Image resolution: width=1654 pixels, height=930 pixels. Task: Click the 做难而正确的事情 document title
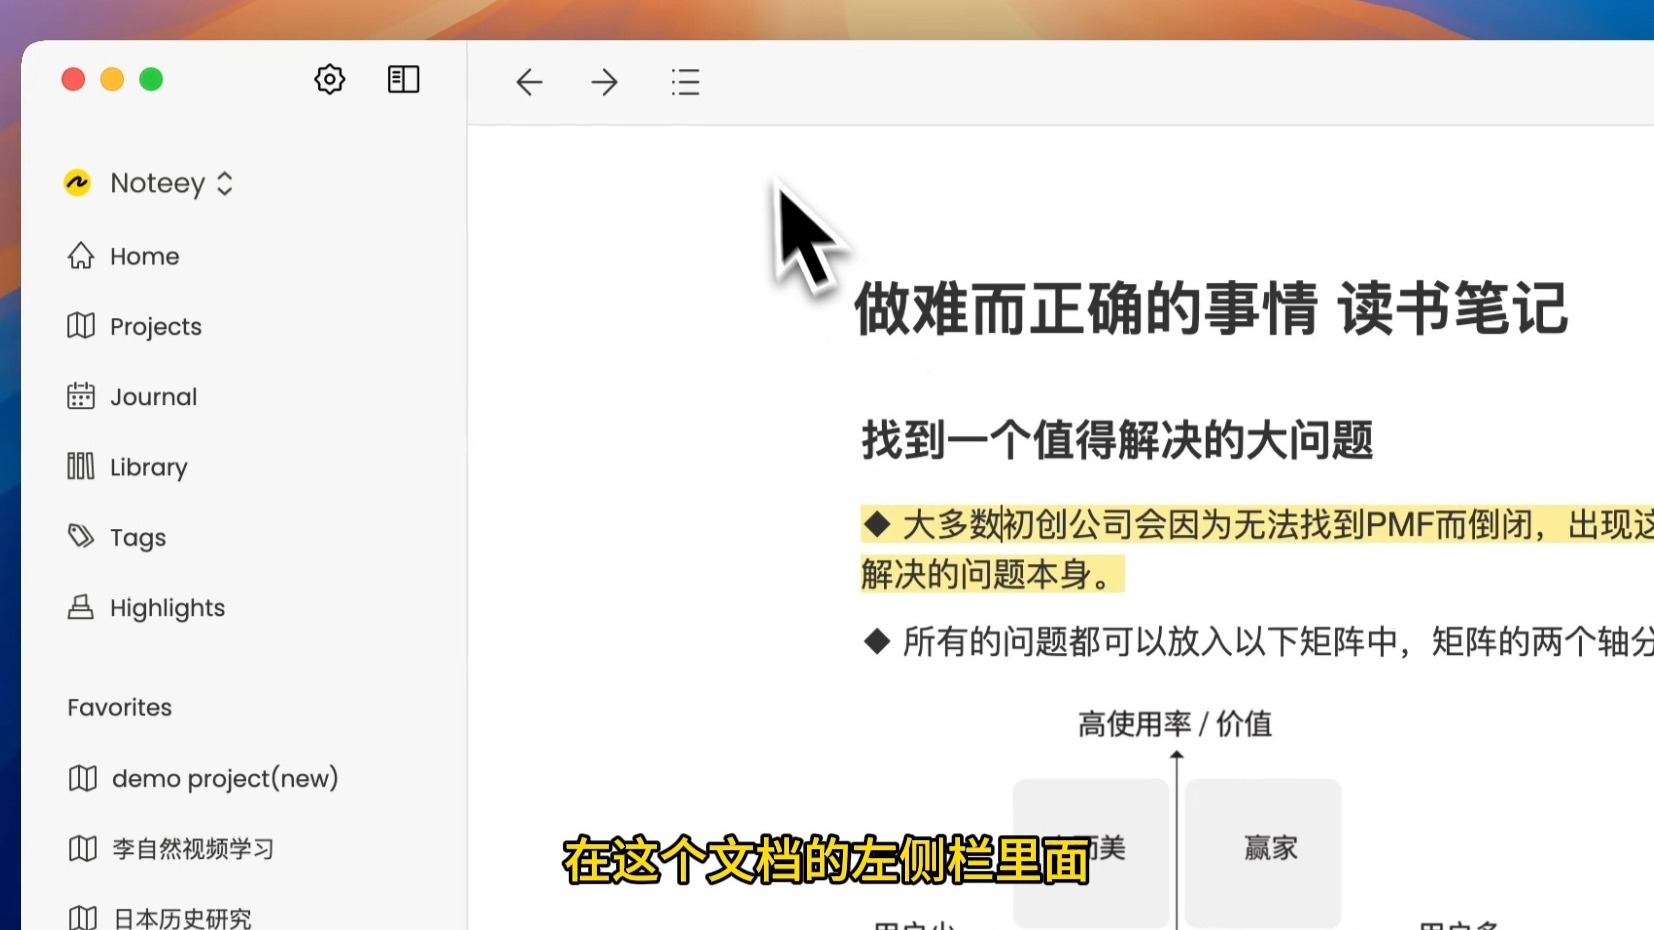click(x=1211, y=310)
